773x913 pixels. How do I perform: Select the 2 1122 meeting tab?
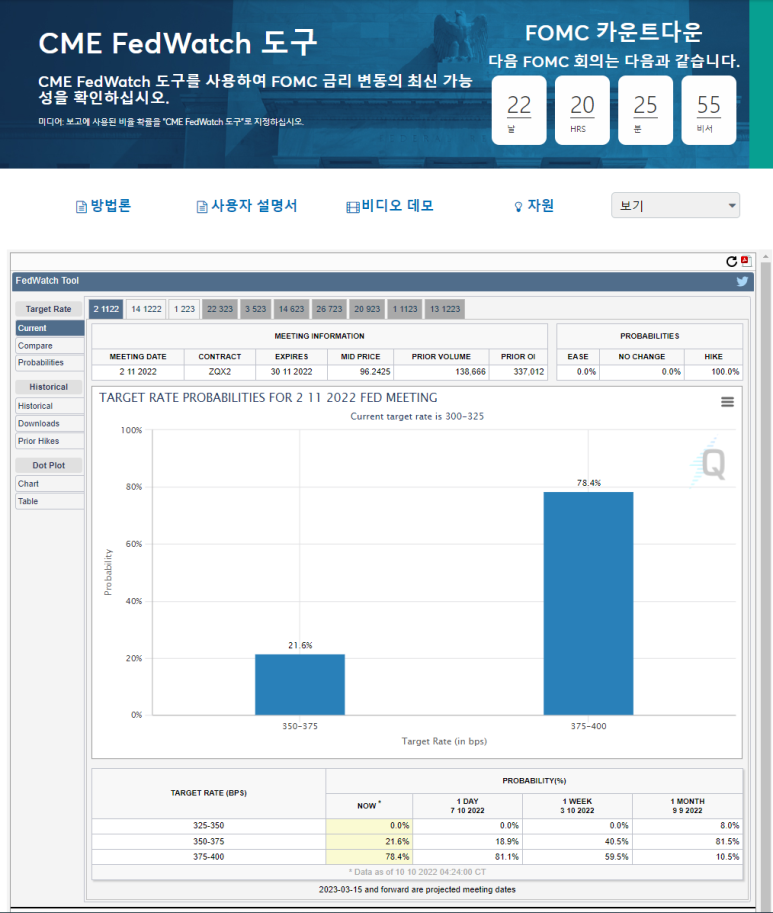tap(106, 309)
